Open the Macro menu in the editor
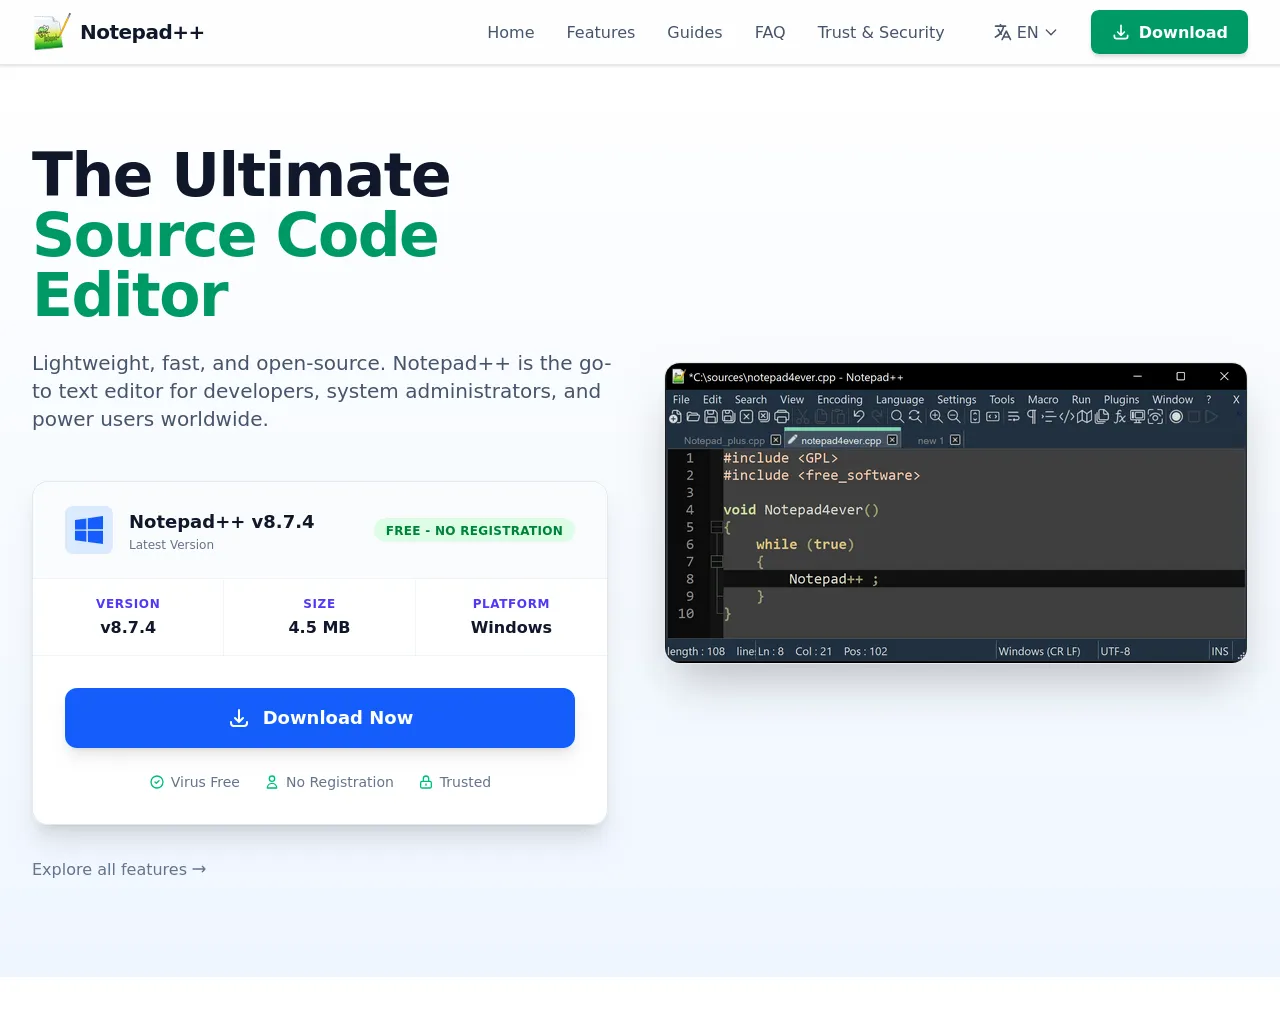1280x1024 pixels. (x=1043, y=399)
